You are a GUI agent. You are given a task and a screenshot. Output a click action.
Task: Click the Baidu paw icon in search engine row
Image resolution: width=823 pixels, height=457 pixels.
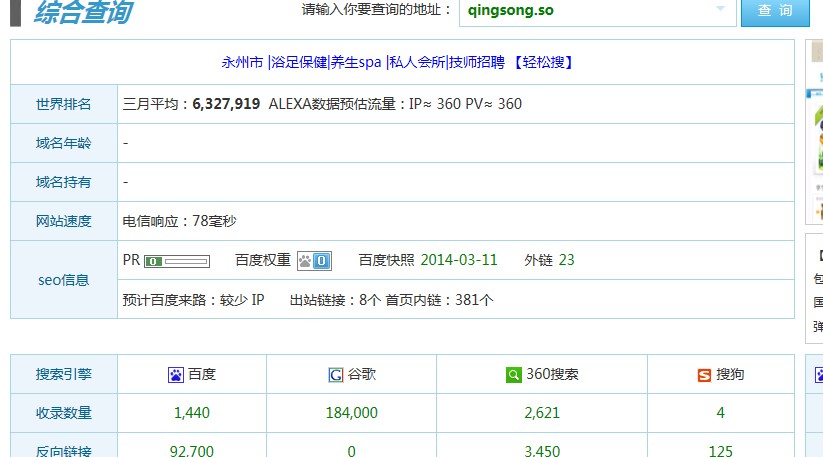[176, 375]
